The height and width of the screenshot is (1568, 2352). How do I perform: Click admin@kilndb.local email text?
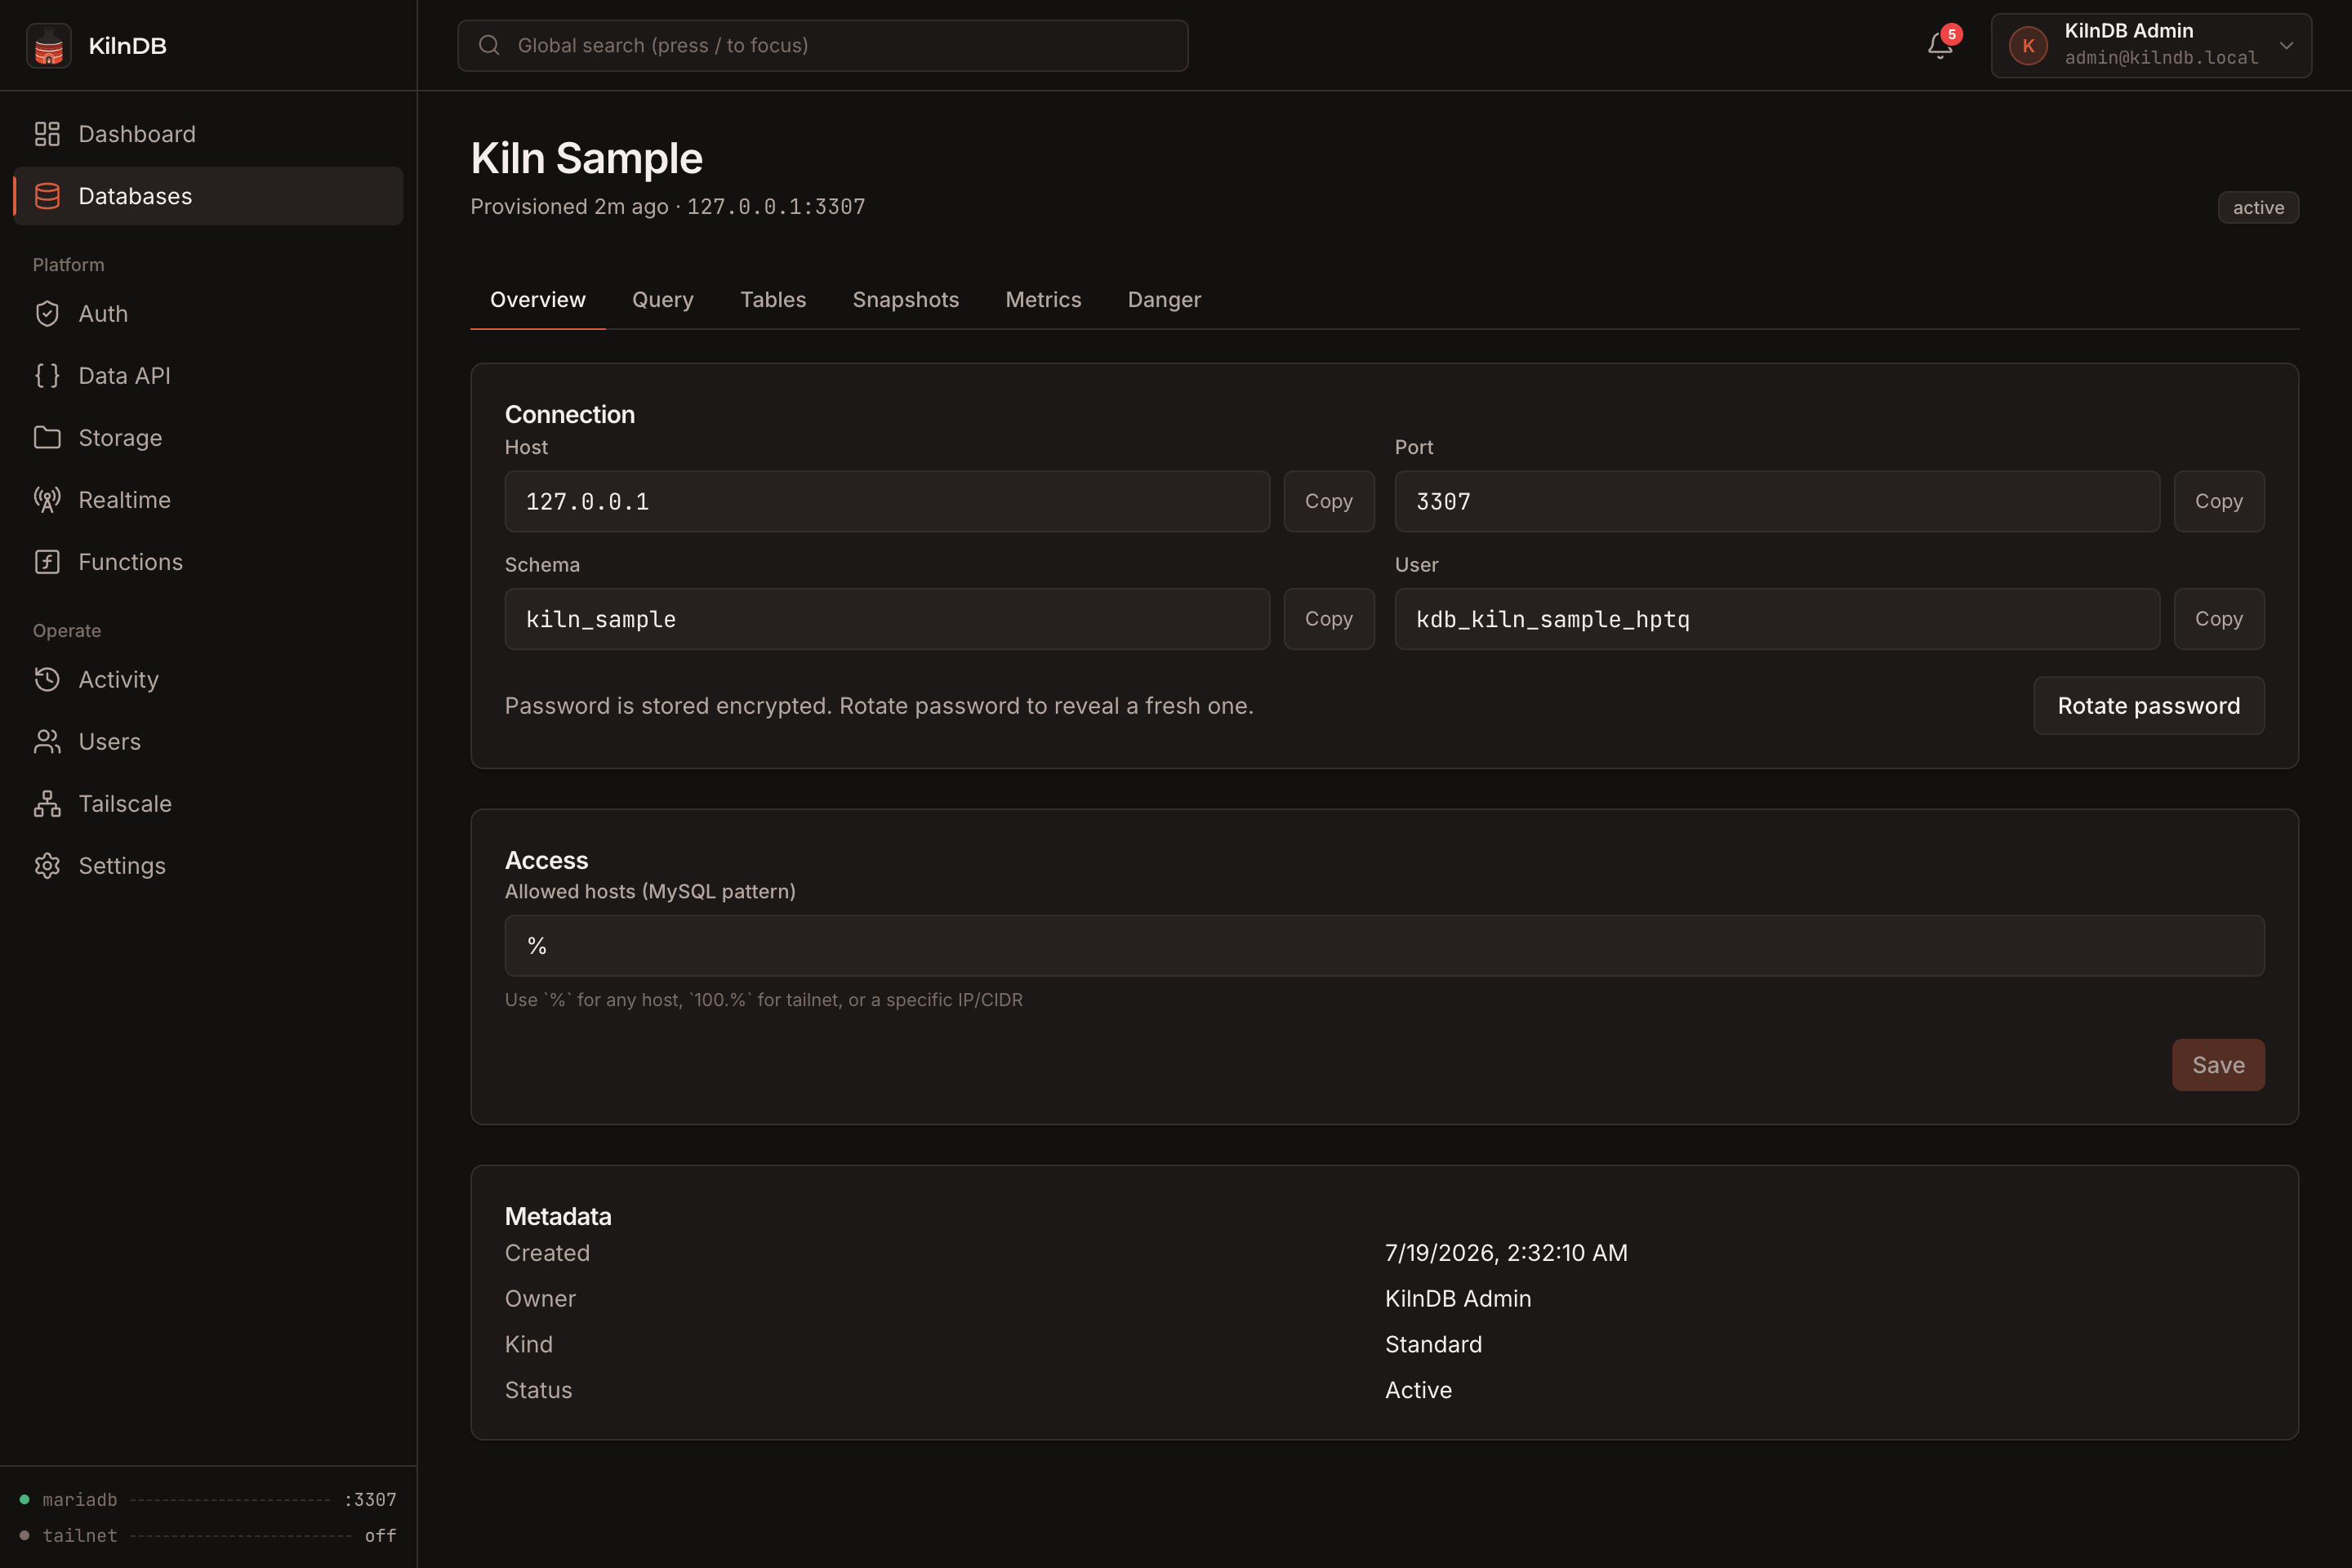coord(2161,58)
